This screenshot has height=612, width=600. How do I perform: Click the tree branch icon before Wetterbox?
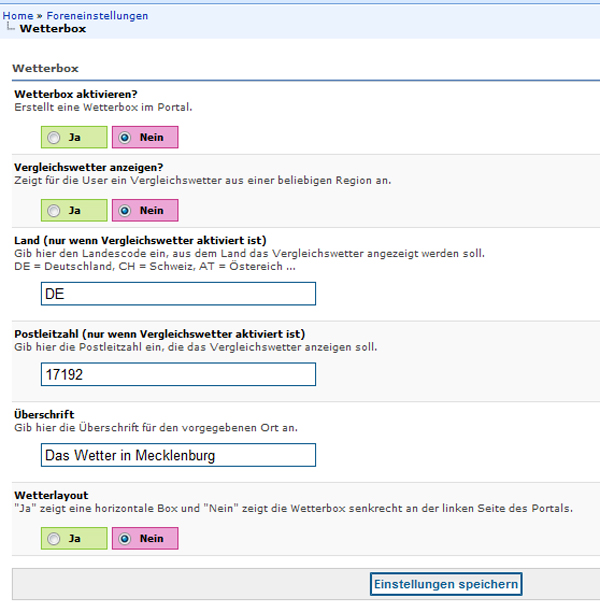coord(11,27)
